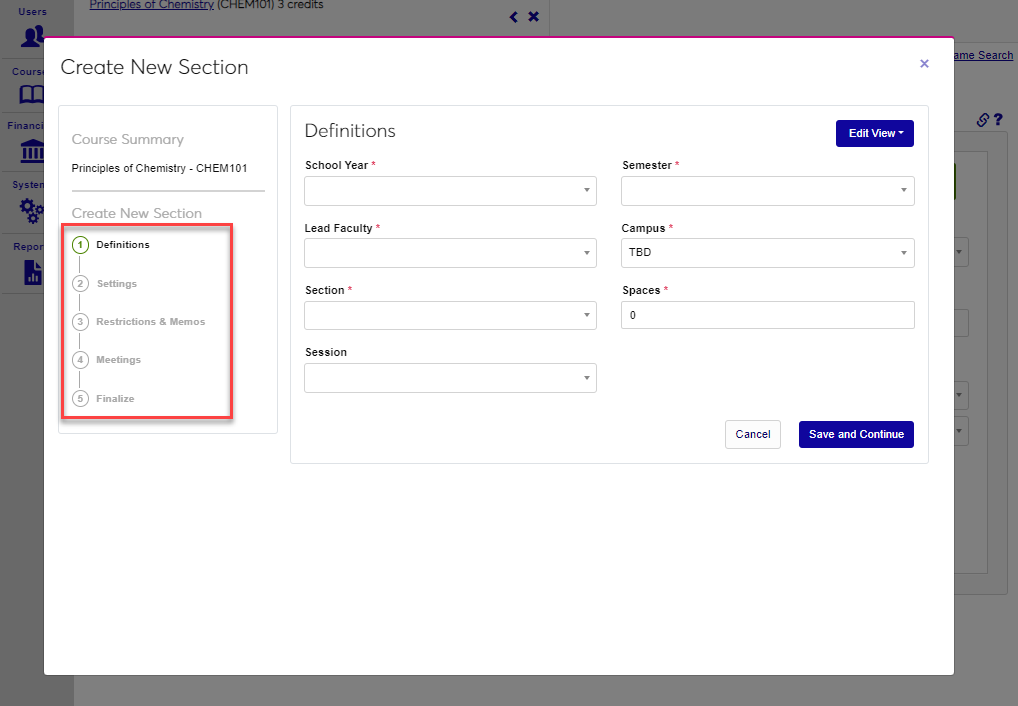Click the Spaces input field
This screenshot has height=706, width=1018.
pyautogui.click(x=767, y=315)
